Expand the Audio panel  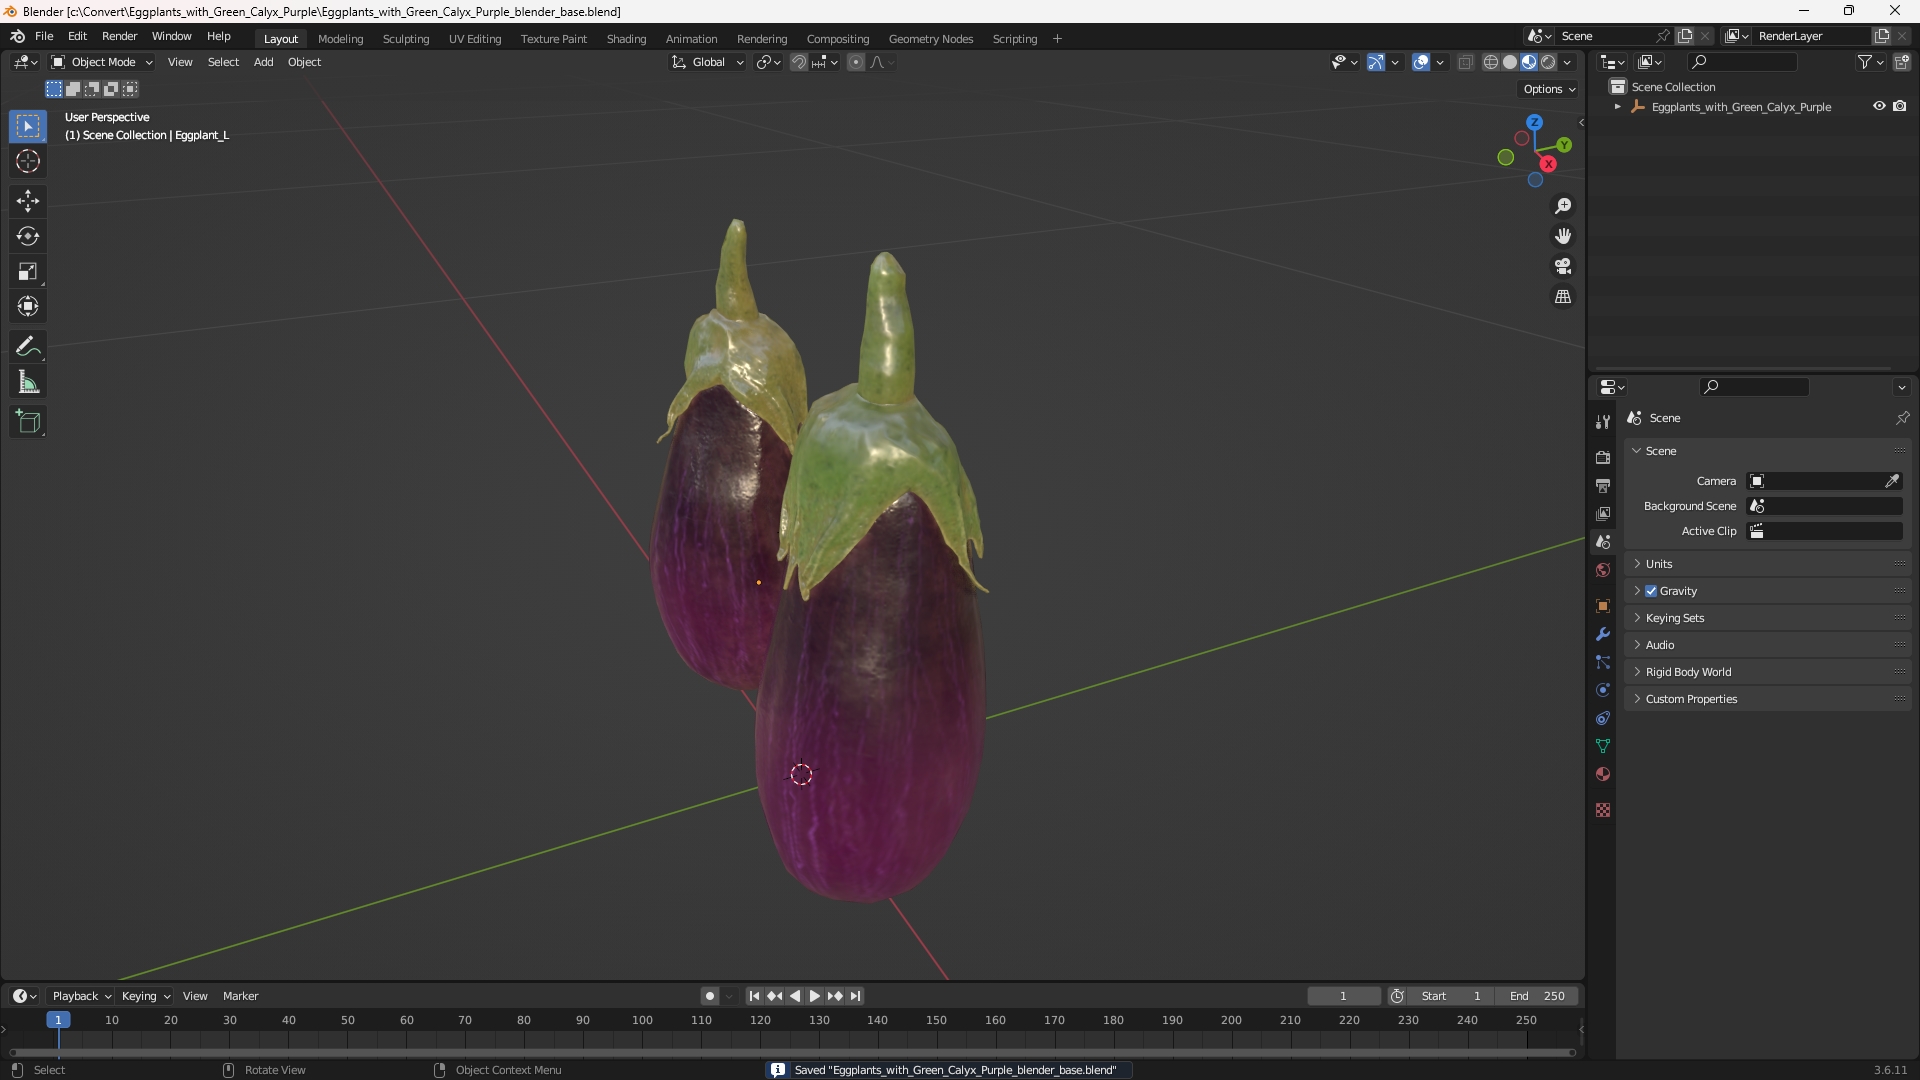pyautogui.click(x=1767, y=645)
